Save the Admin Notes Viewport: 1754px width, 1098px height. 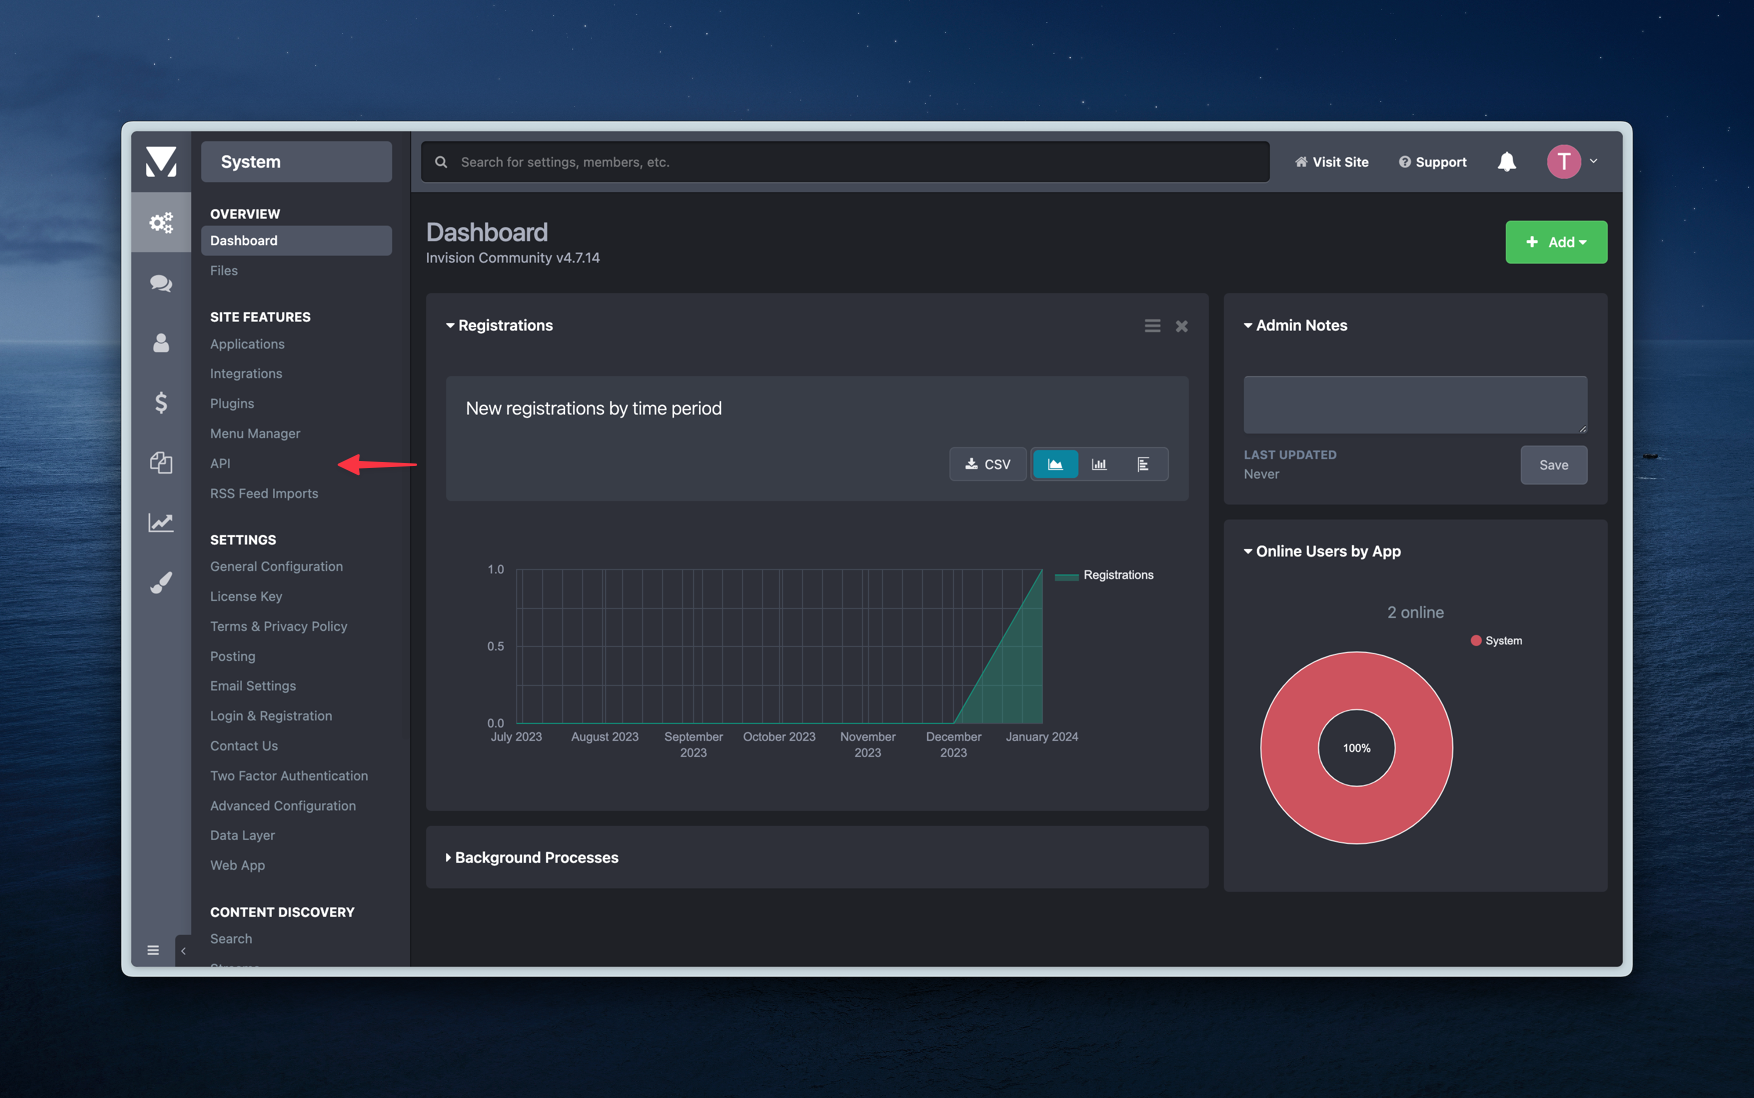click(x=1553, y=464)
